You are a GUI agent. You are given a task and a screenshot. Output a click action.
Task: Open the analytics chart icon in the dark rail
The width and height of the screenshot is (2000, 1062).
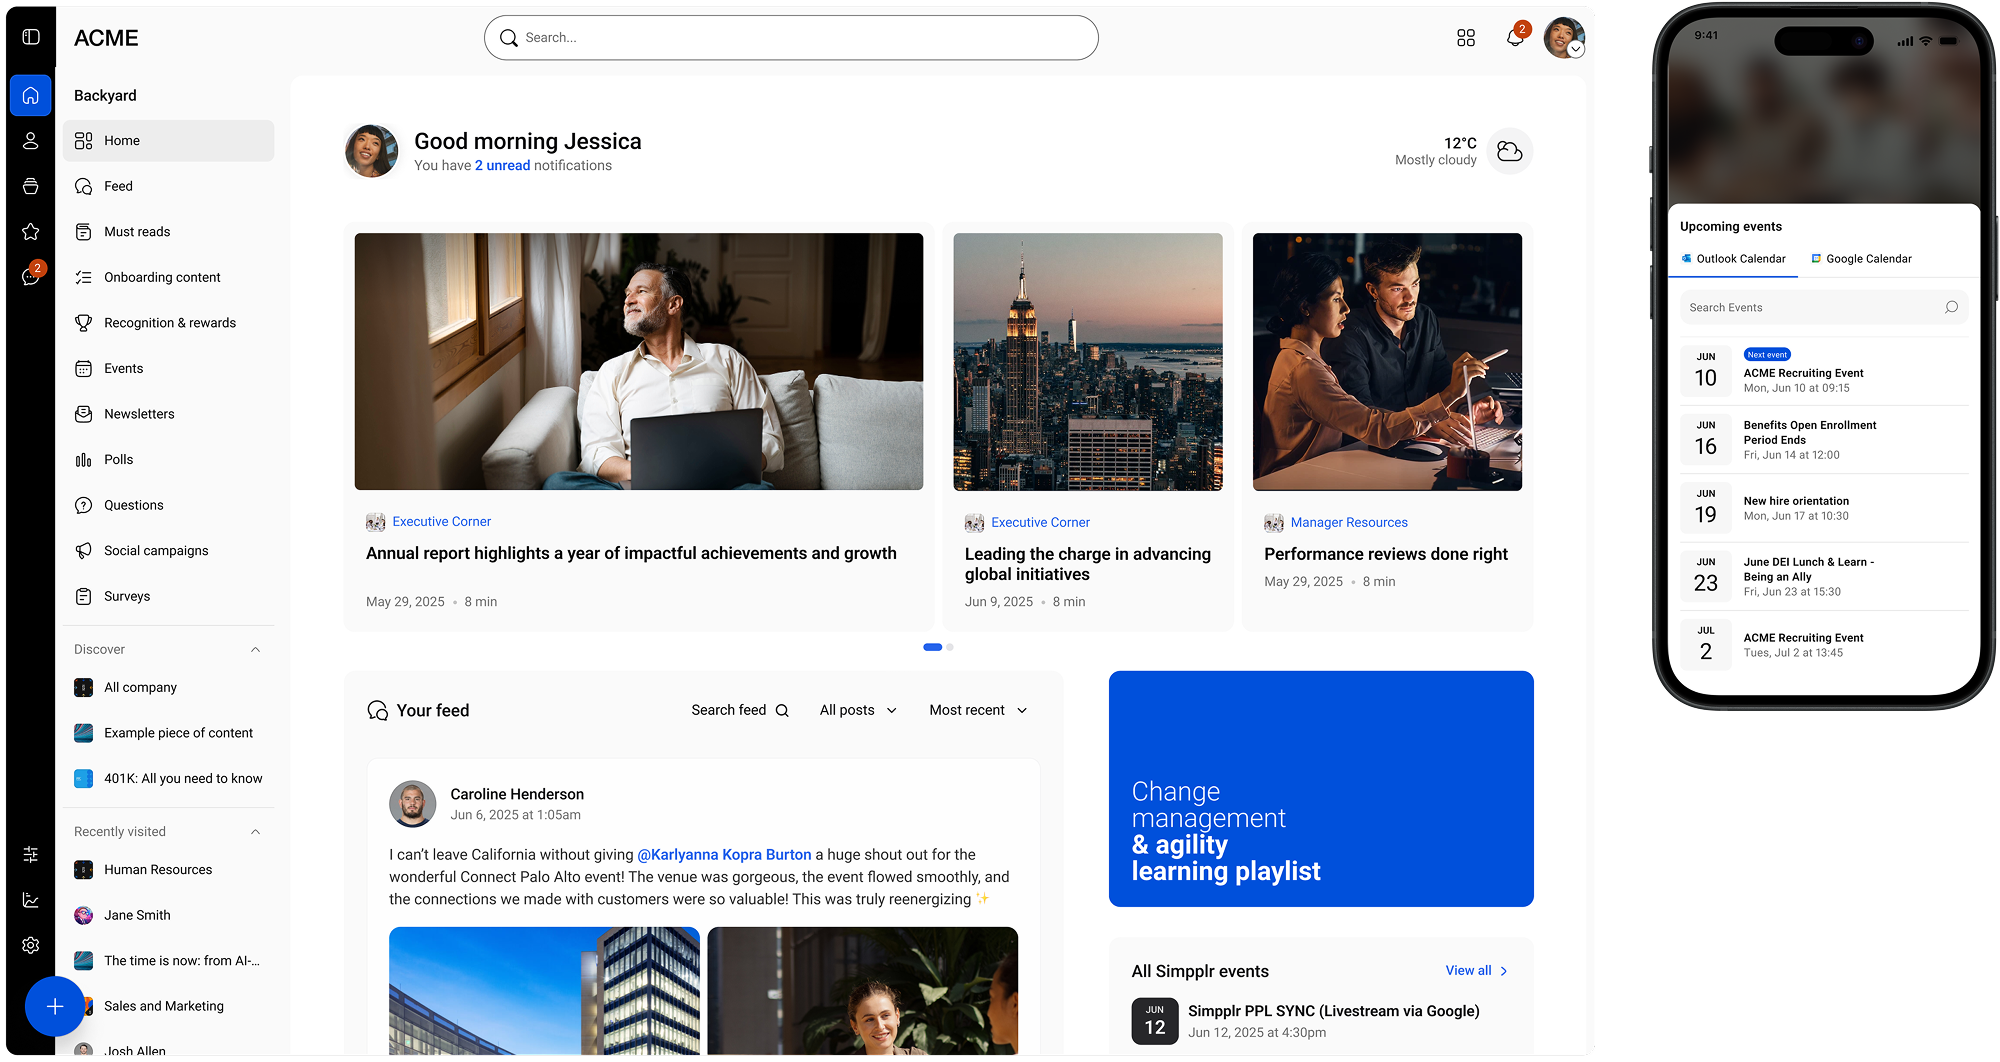click(31, 900)
